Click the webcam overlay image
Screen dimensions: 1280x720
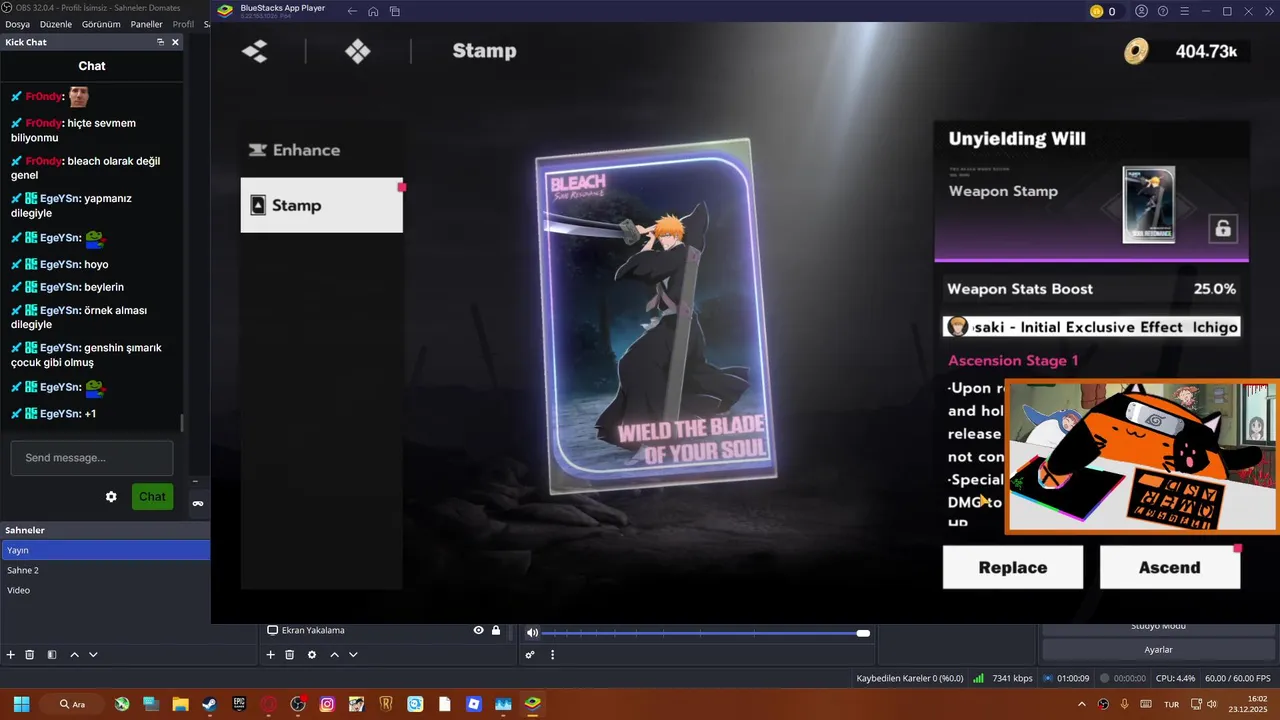pyautogui.click(x=1142, y=456)
